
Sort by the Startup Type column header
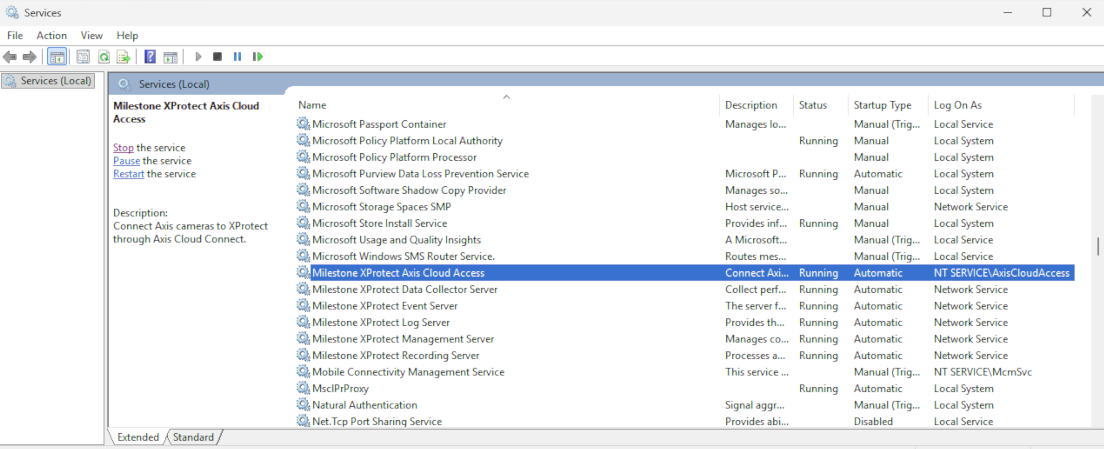(x=888, y=105)
